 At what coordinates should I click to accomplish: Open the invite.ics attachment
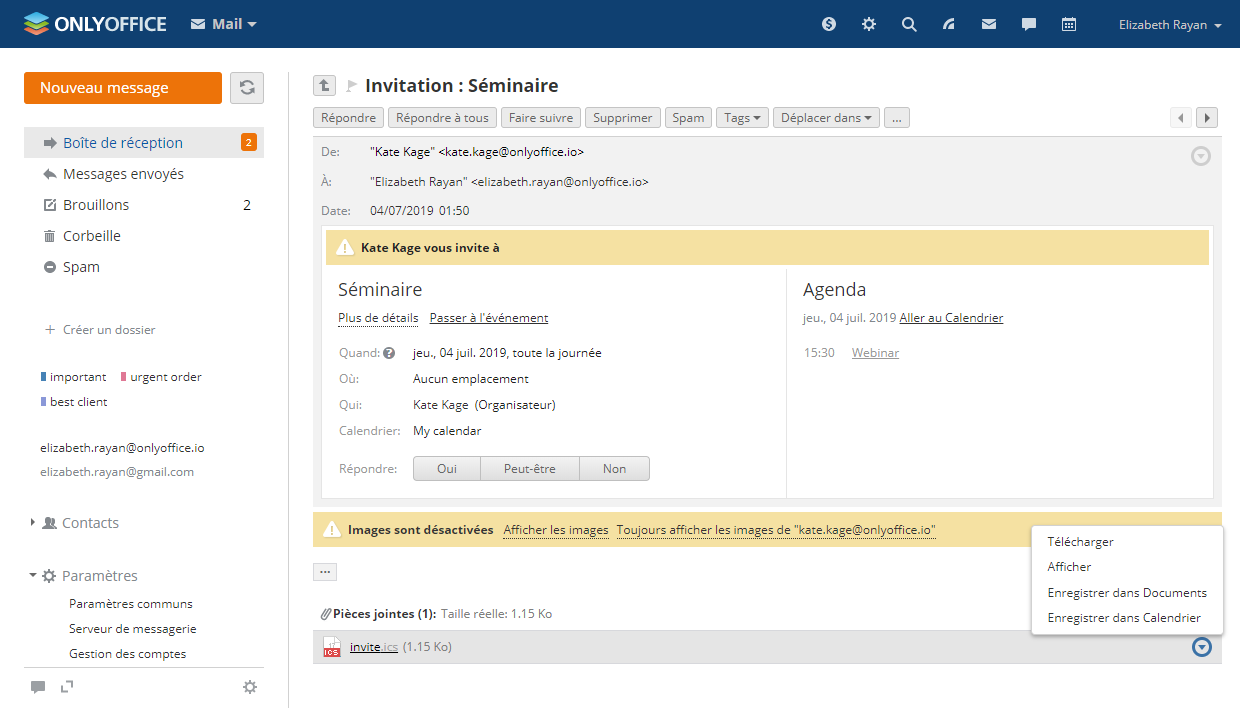[x=373, y=647]
